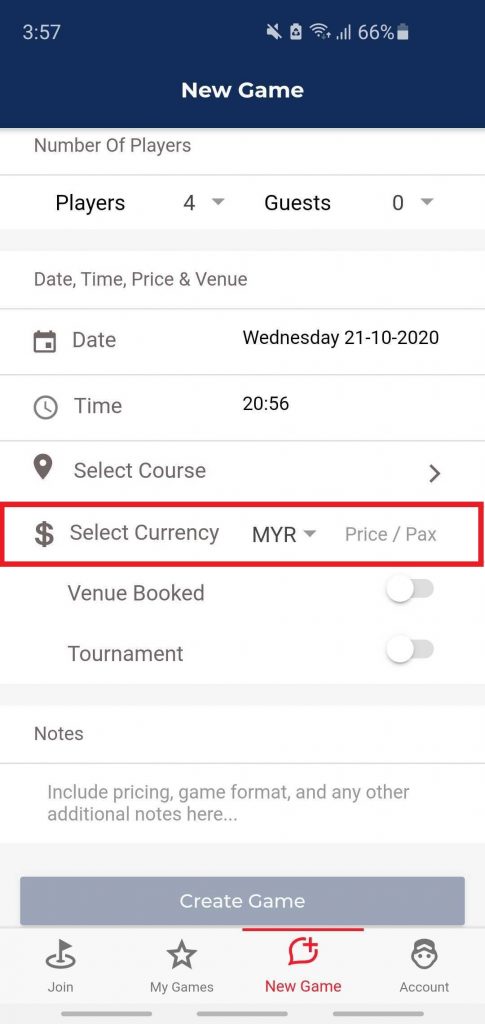Open the Guests count dropdown
Screen dimensions: 485x1024
coord(413,202)
